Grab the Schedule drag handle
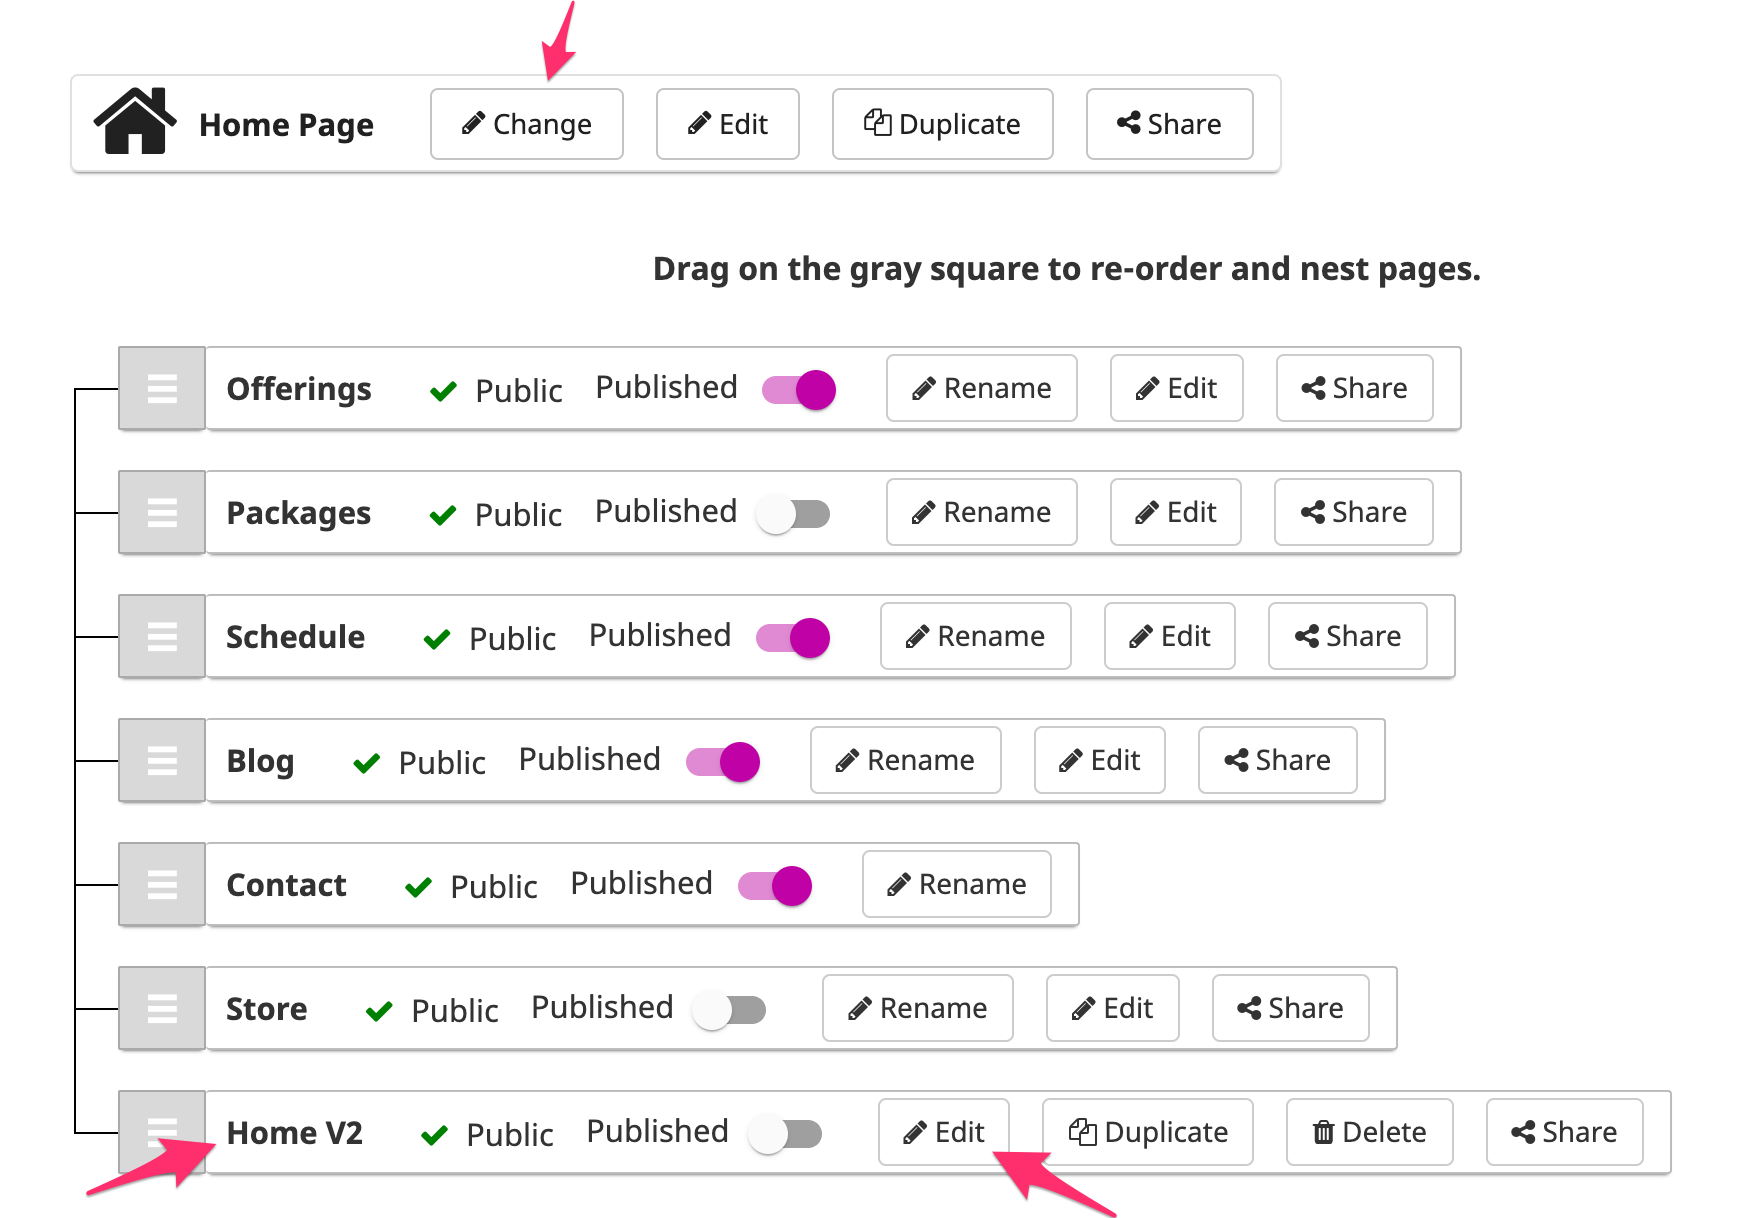The width and height of the screenshot is (1762, 1218). 162,636
